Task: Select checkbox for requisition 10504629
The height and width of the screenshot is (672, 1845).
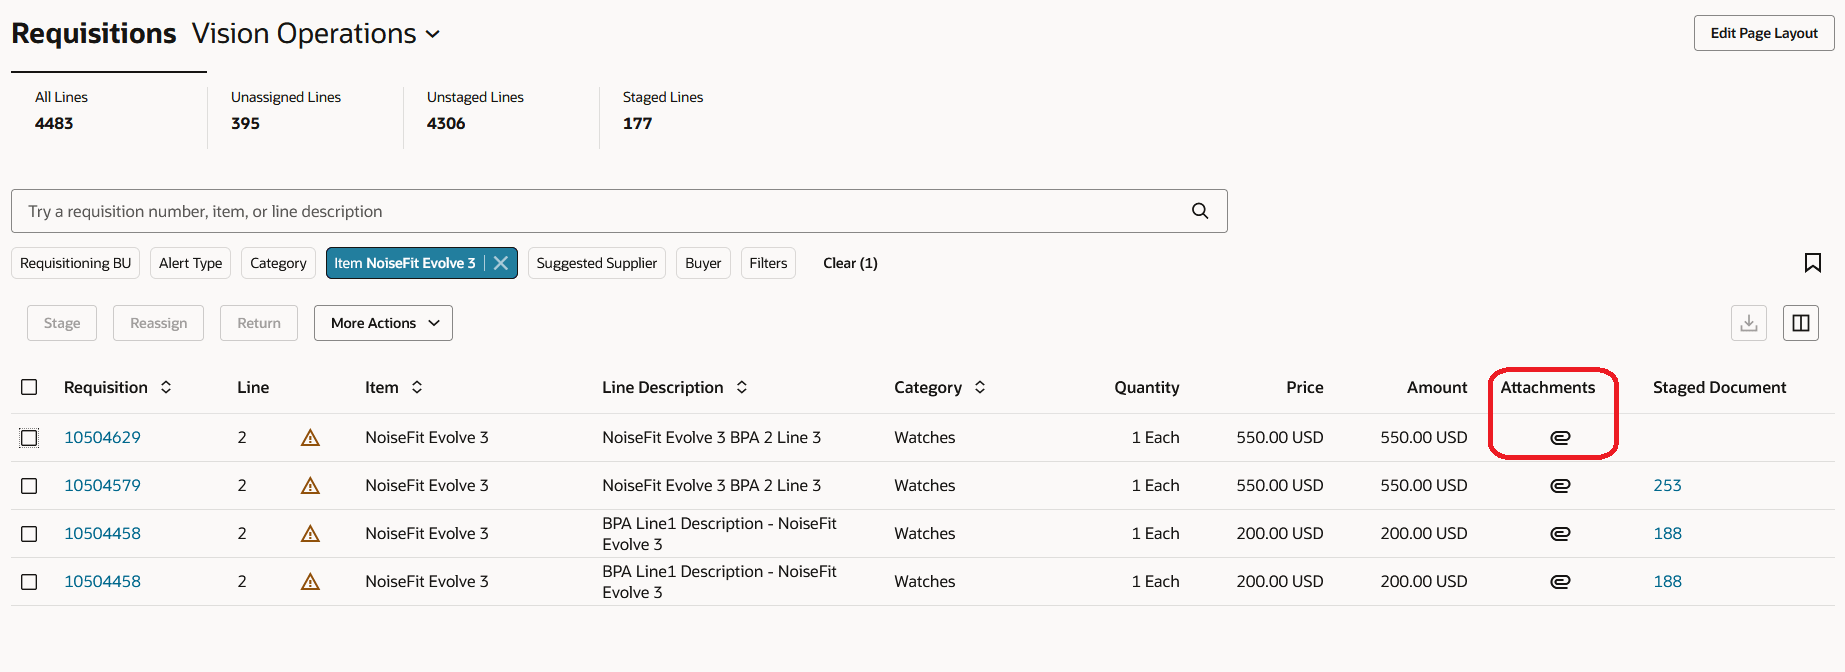Action: click(29, 437)
